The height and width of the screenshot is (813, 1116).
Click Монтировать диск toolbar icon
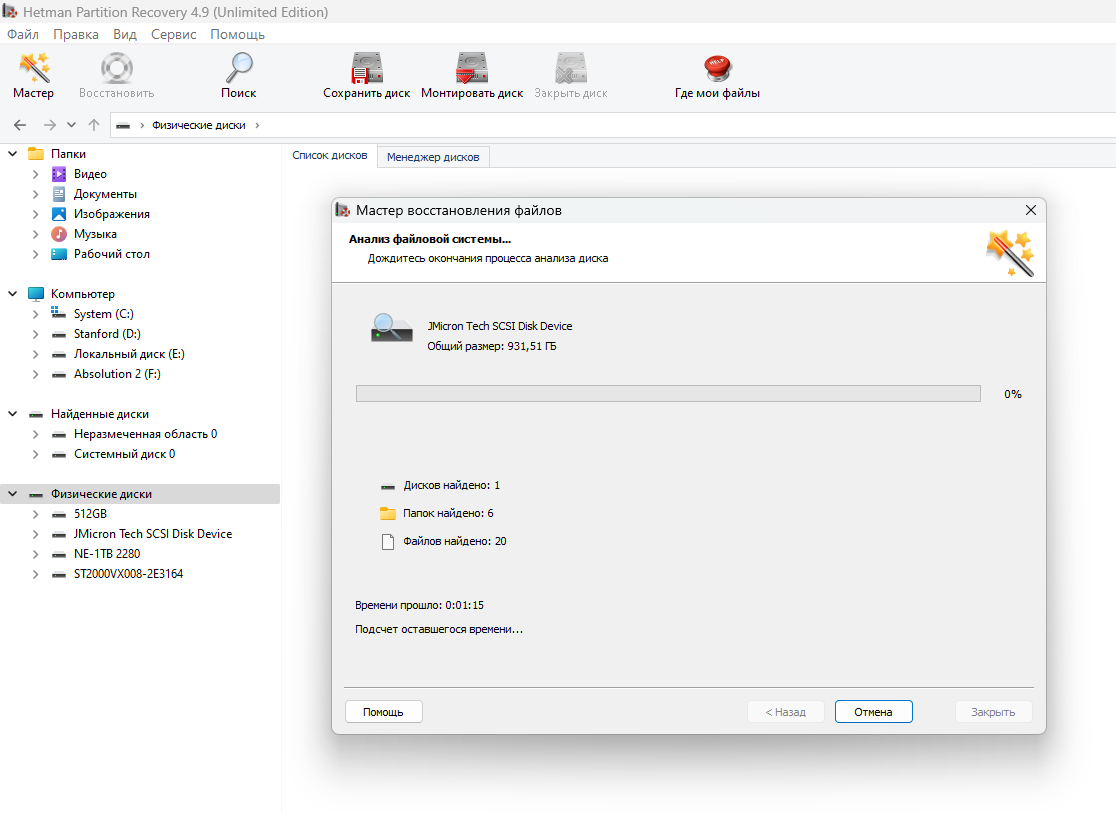472,75
